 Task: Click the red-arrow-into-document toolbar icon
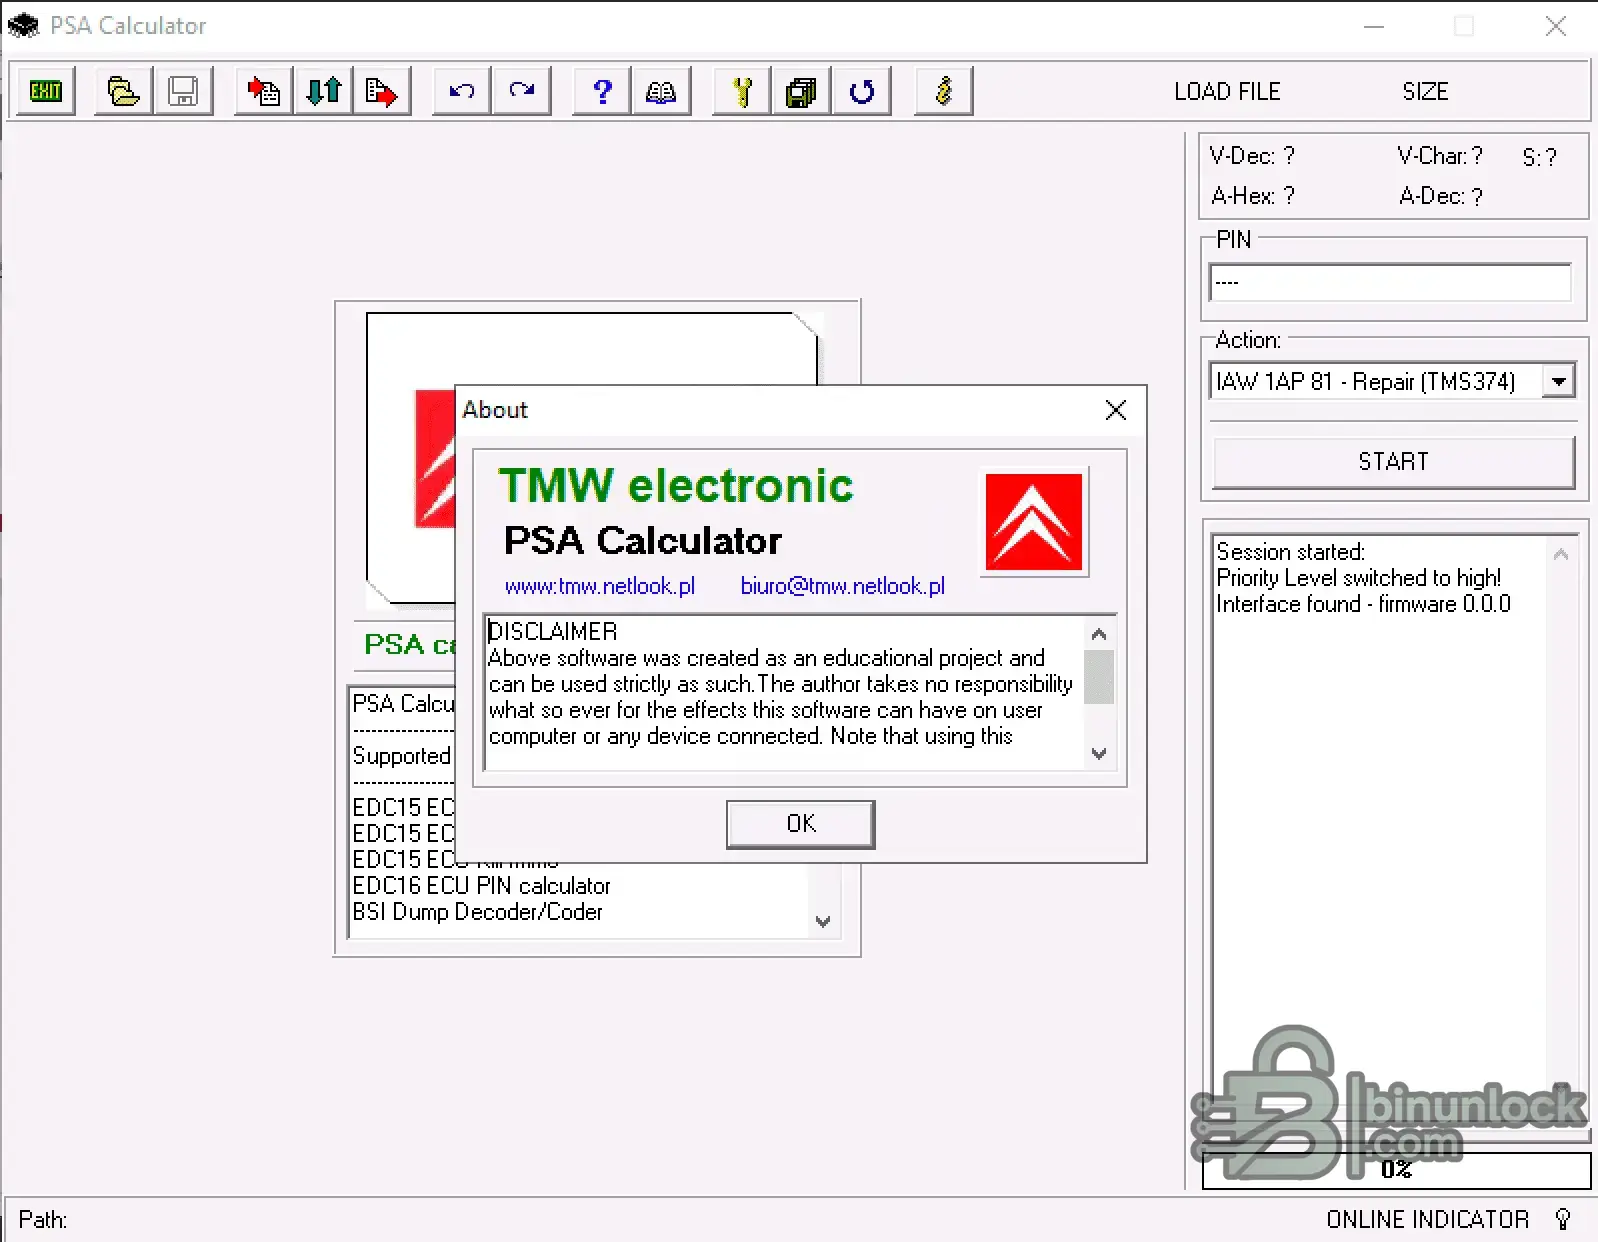(264, 92)
